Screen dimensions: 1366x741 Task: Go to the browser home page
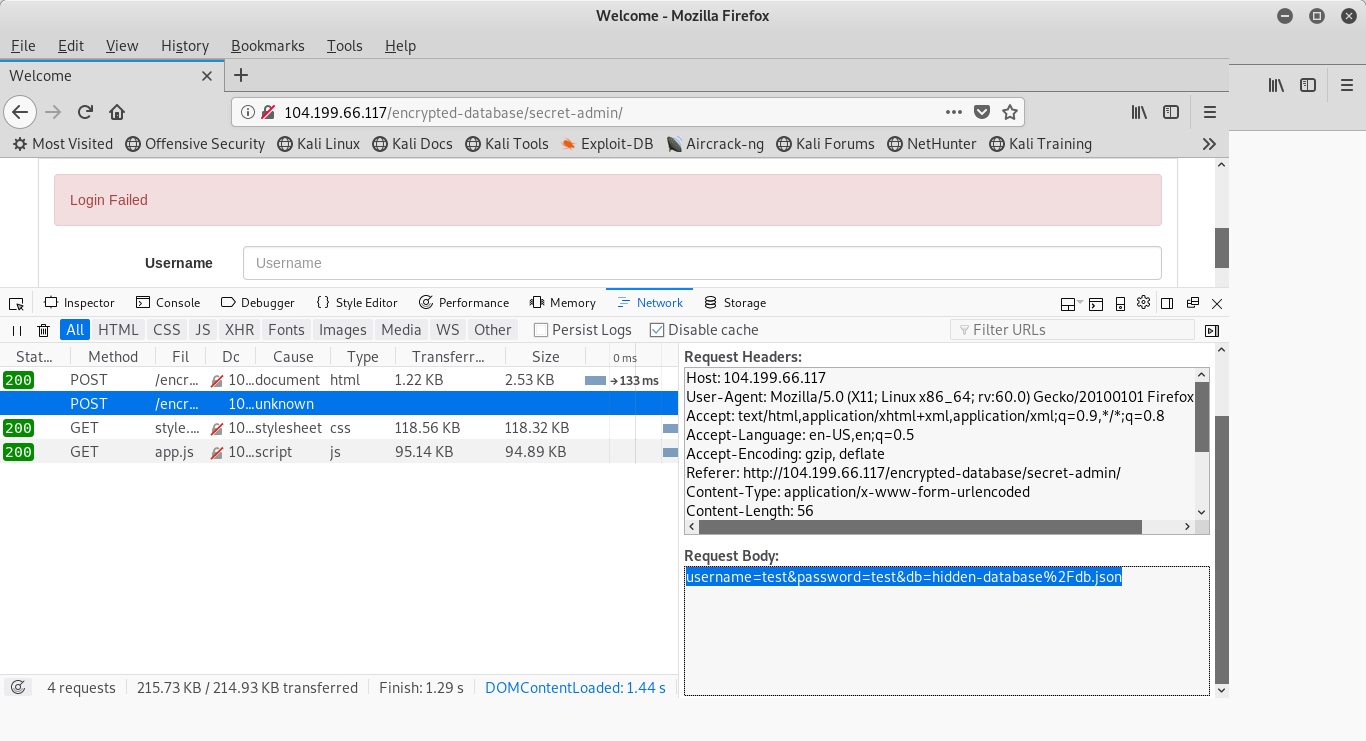click(x=117, y=112)
